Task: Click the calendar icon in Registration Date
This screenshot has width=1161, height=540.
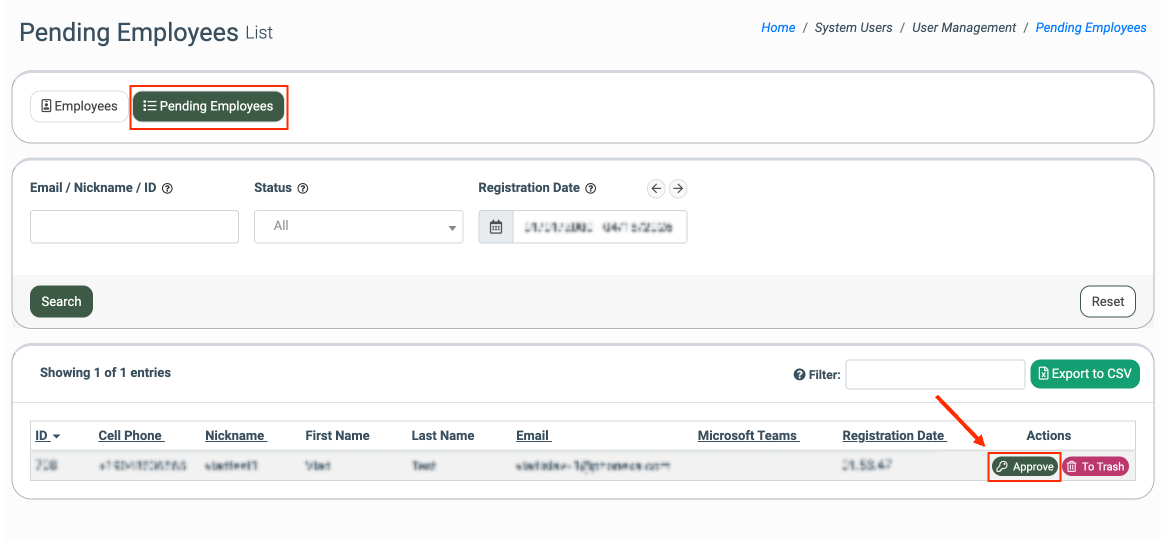Action: click(x=496, y=227)
